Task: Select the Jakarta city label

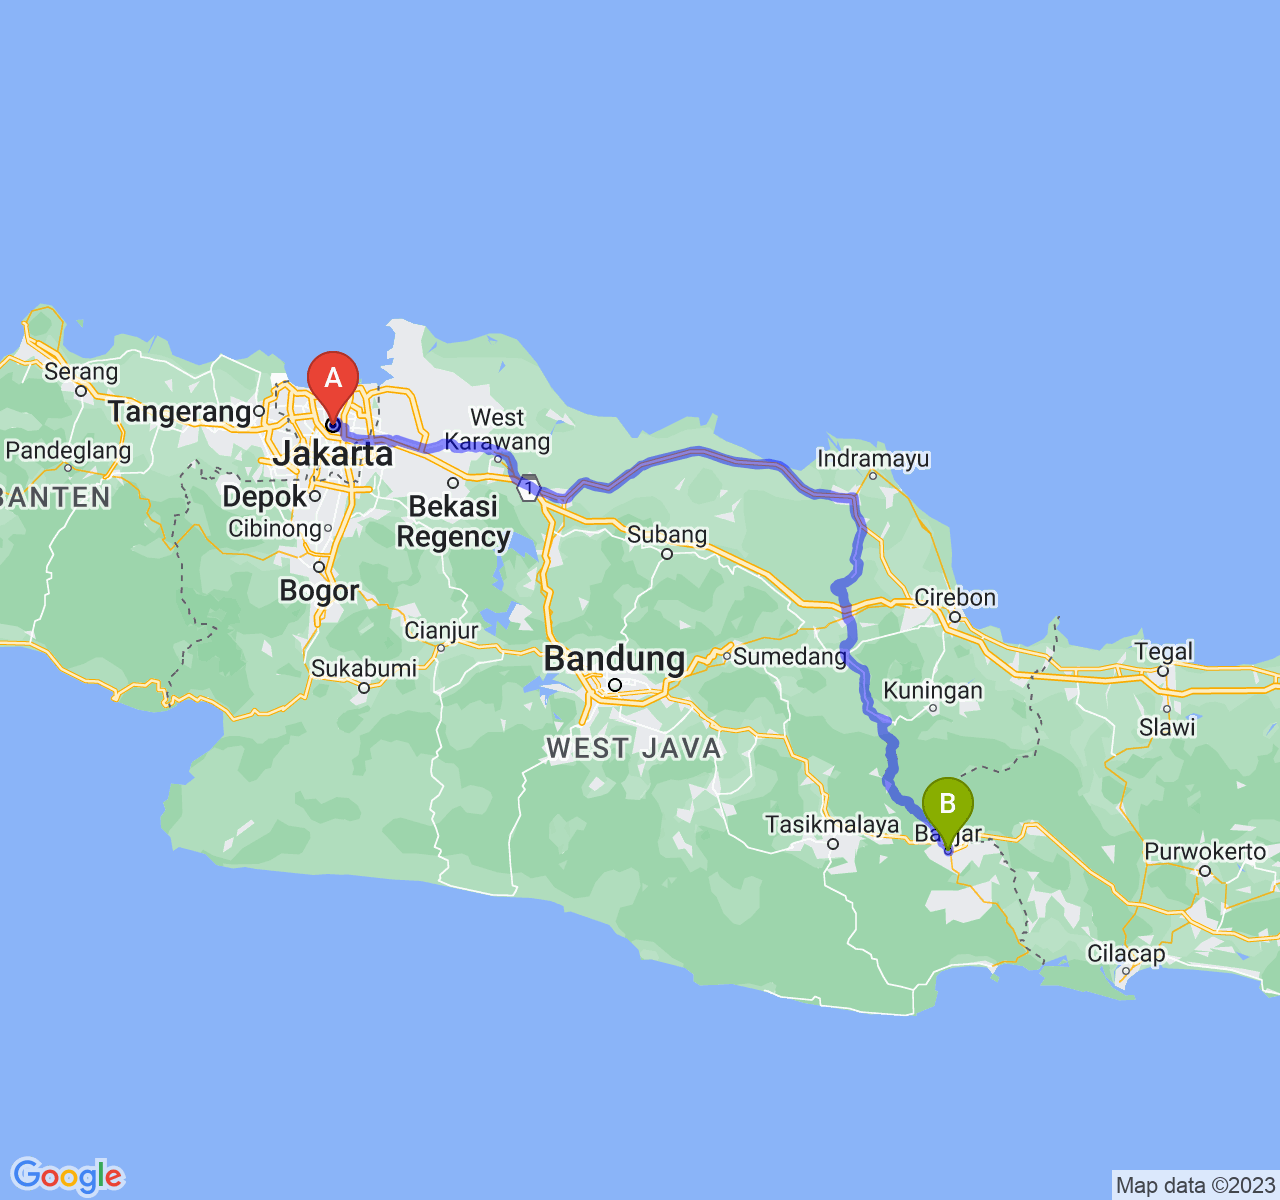Action: pos(333,454)
